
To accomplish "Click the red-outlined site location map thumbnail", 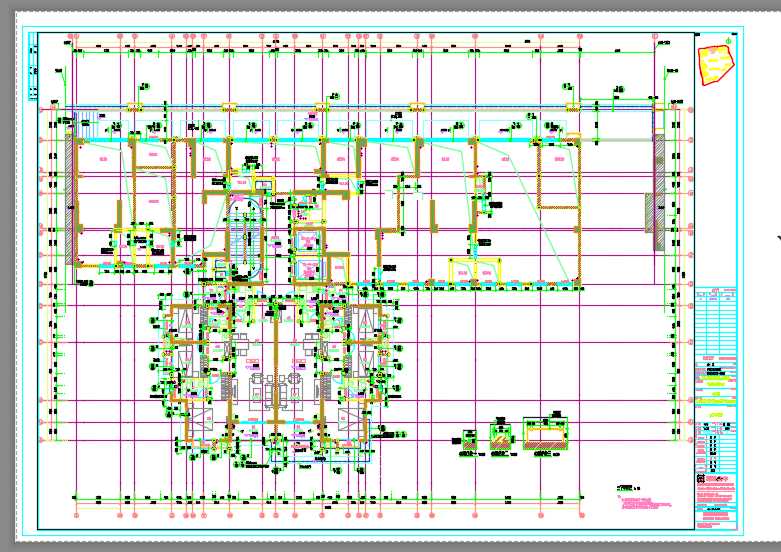I will [716, 65].
